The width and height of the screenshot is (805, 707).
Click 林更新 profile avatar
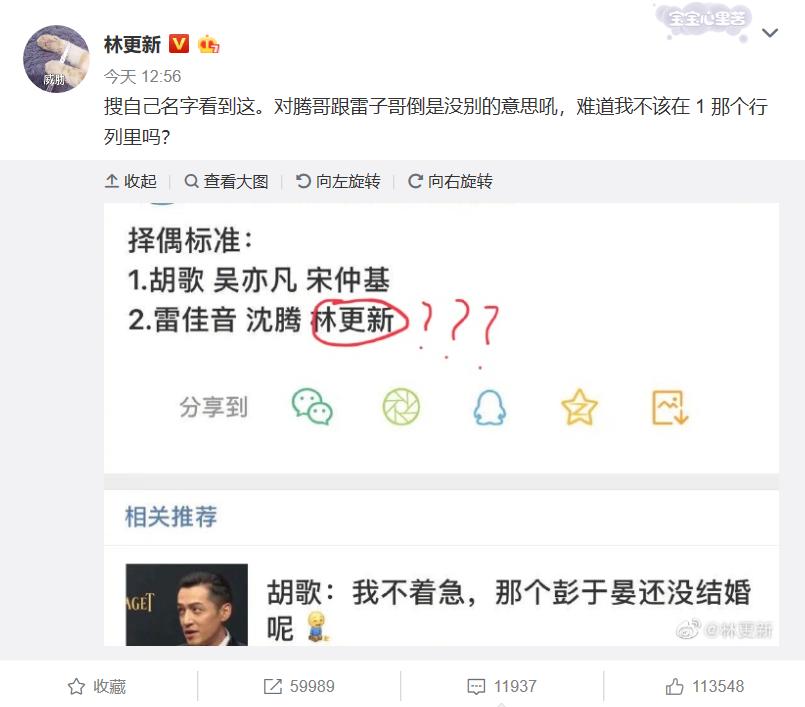tap(56, 59)
